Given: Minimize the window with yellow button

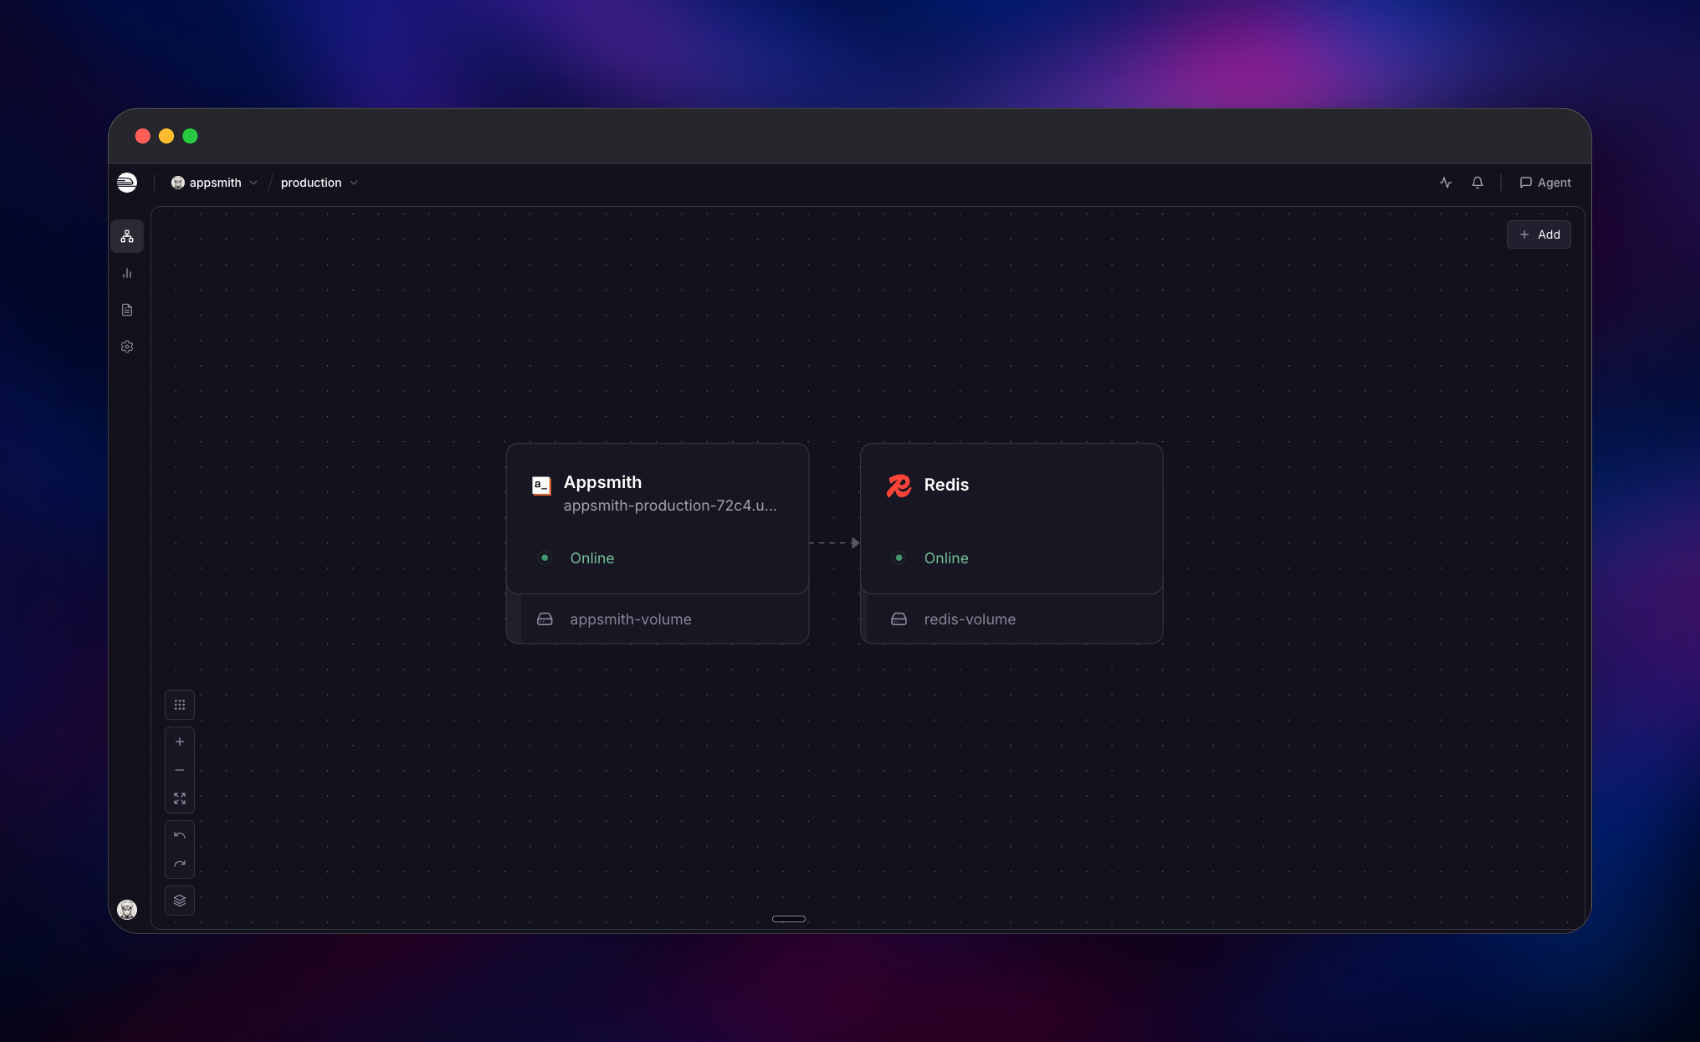Looking at the screenshot, I should (x=167, y=136).
